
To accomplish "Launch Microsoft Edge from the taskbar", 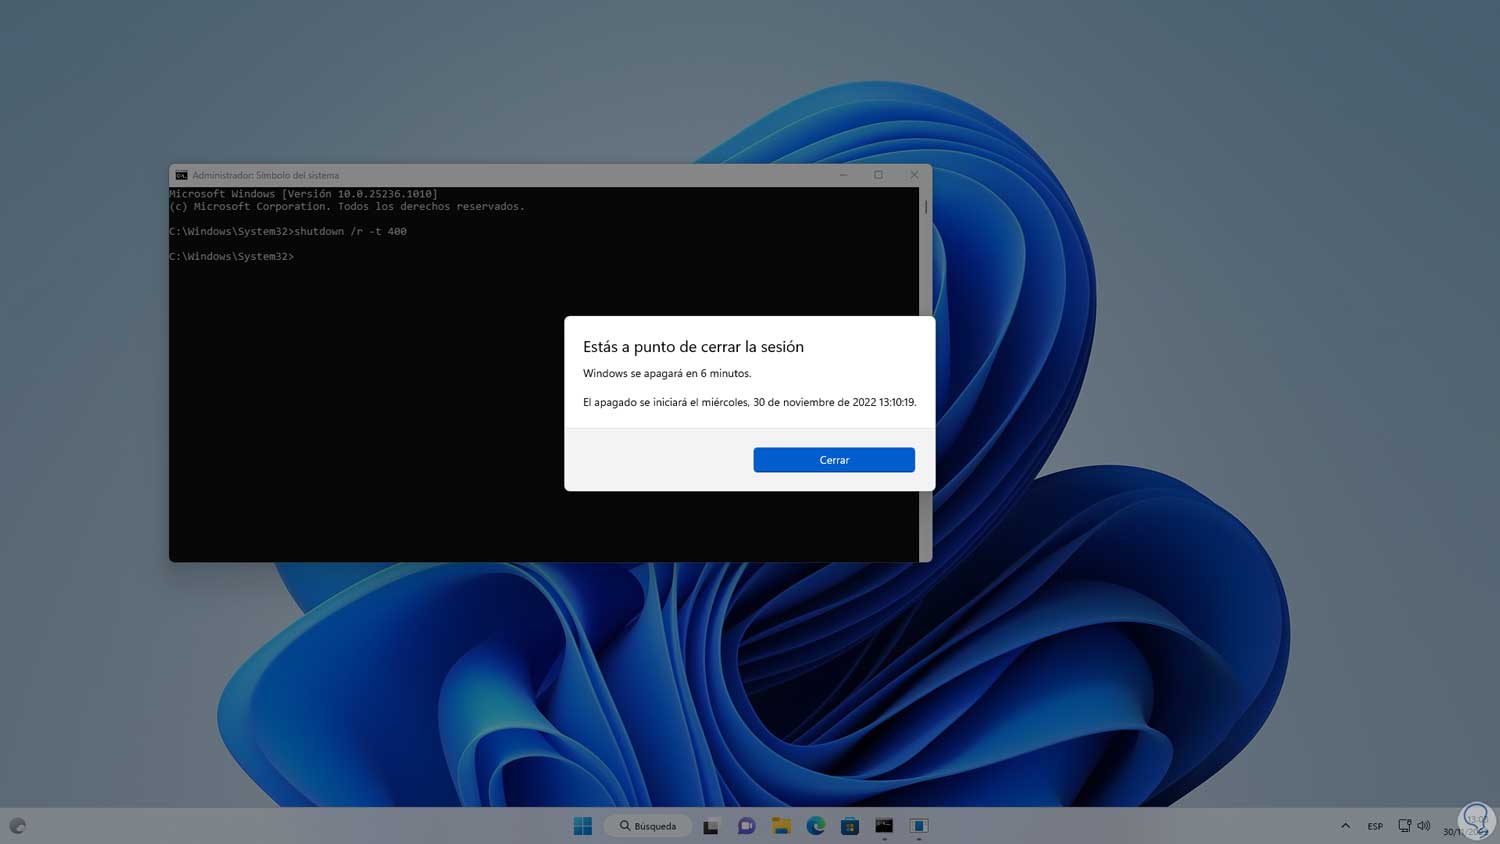I will (816, 826).
